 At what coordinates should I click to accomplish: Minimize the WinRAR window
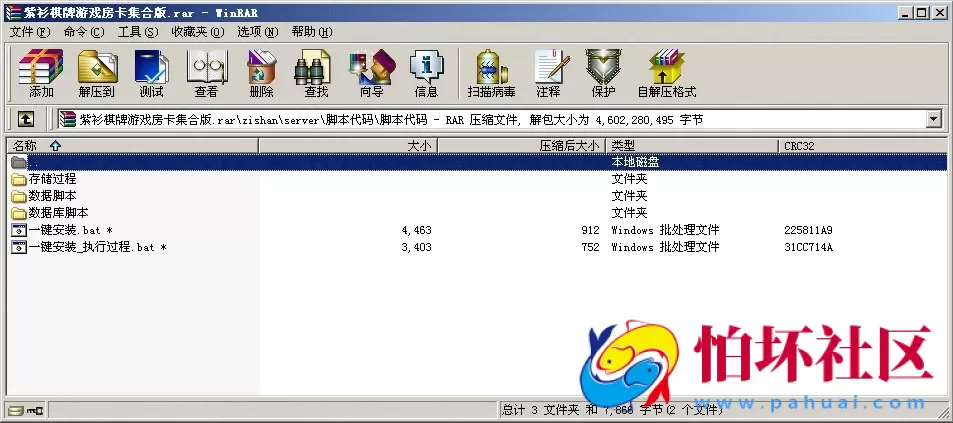coord(907,12)
